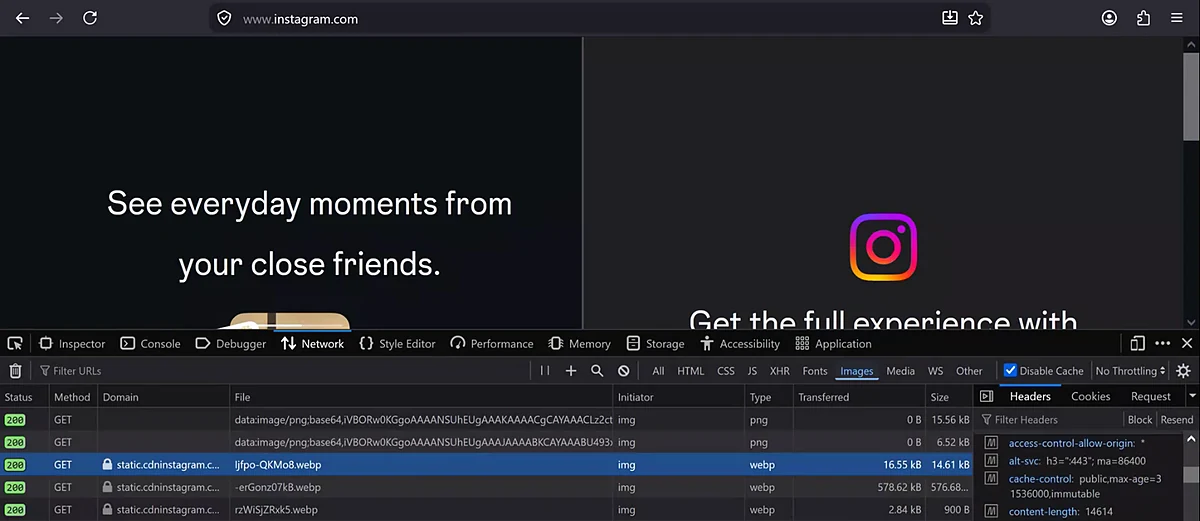Toggle responsive design mode icon
Viewport: 1200px width, 521px height.
[x=1138, y=343]
